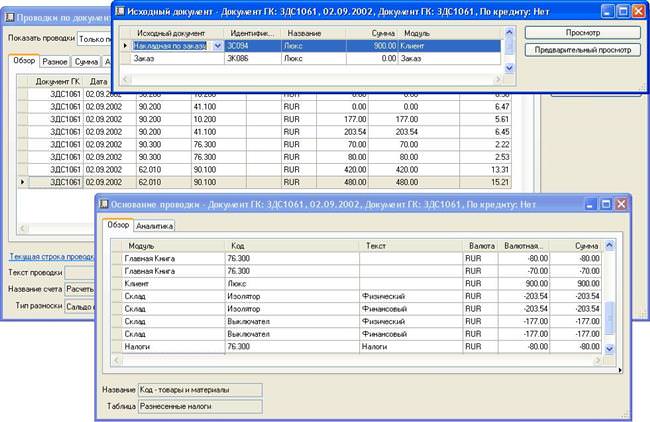Minimize Основание проводки window
Screen dimensions: 650x422
click(x=590, y=204)
